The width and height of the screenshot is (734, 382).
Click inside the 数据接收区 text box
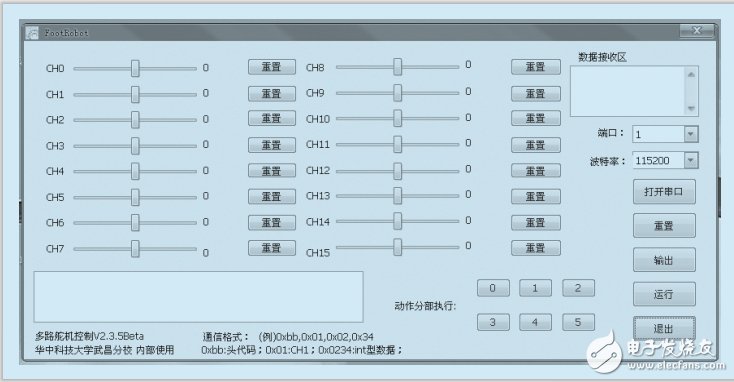click(x=628, y=91)
